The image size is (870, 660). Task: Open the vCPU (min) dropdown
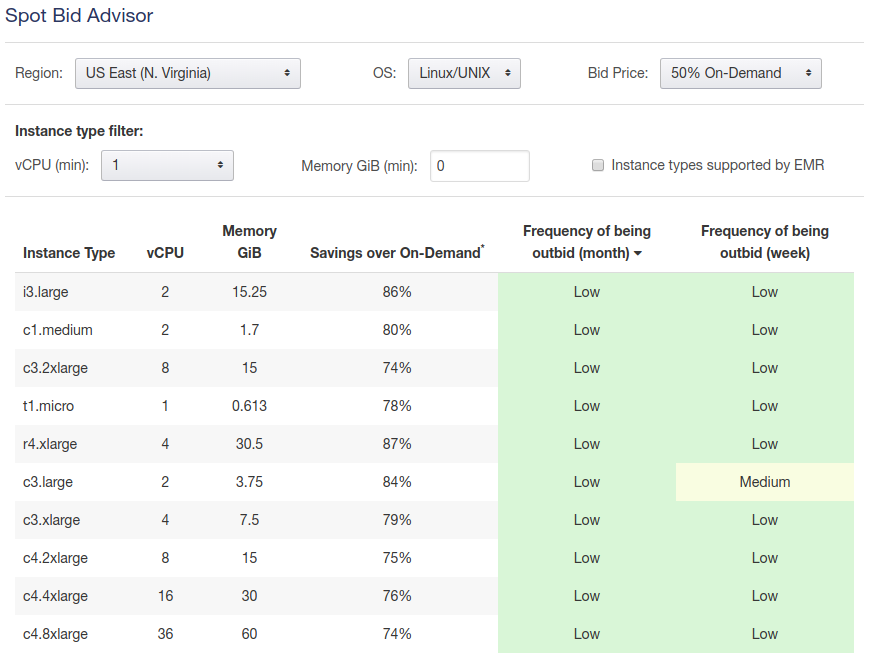click(167, 165)
